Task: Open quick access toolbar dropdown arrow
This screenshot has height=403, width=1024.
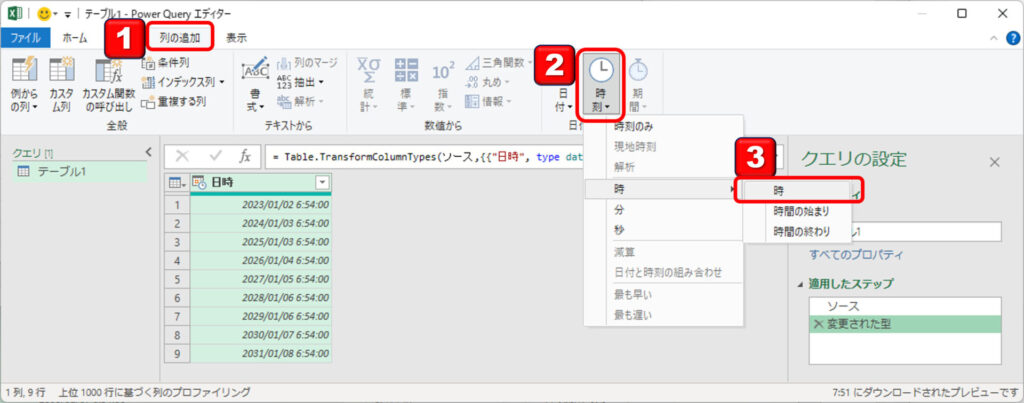Action: point(67,14)
